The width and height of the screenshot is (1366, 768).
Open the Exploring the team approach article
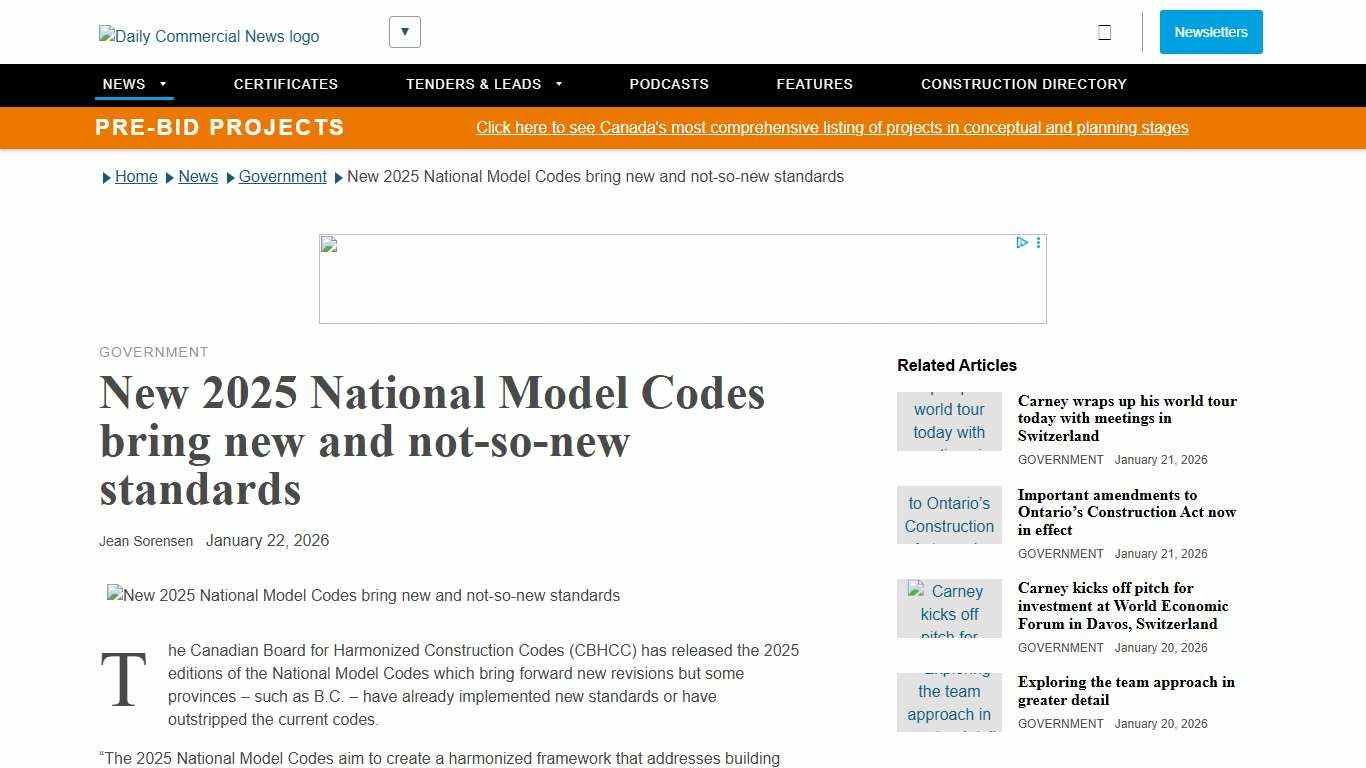pyautogui.click(x=1125, y=691)
